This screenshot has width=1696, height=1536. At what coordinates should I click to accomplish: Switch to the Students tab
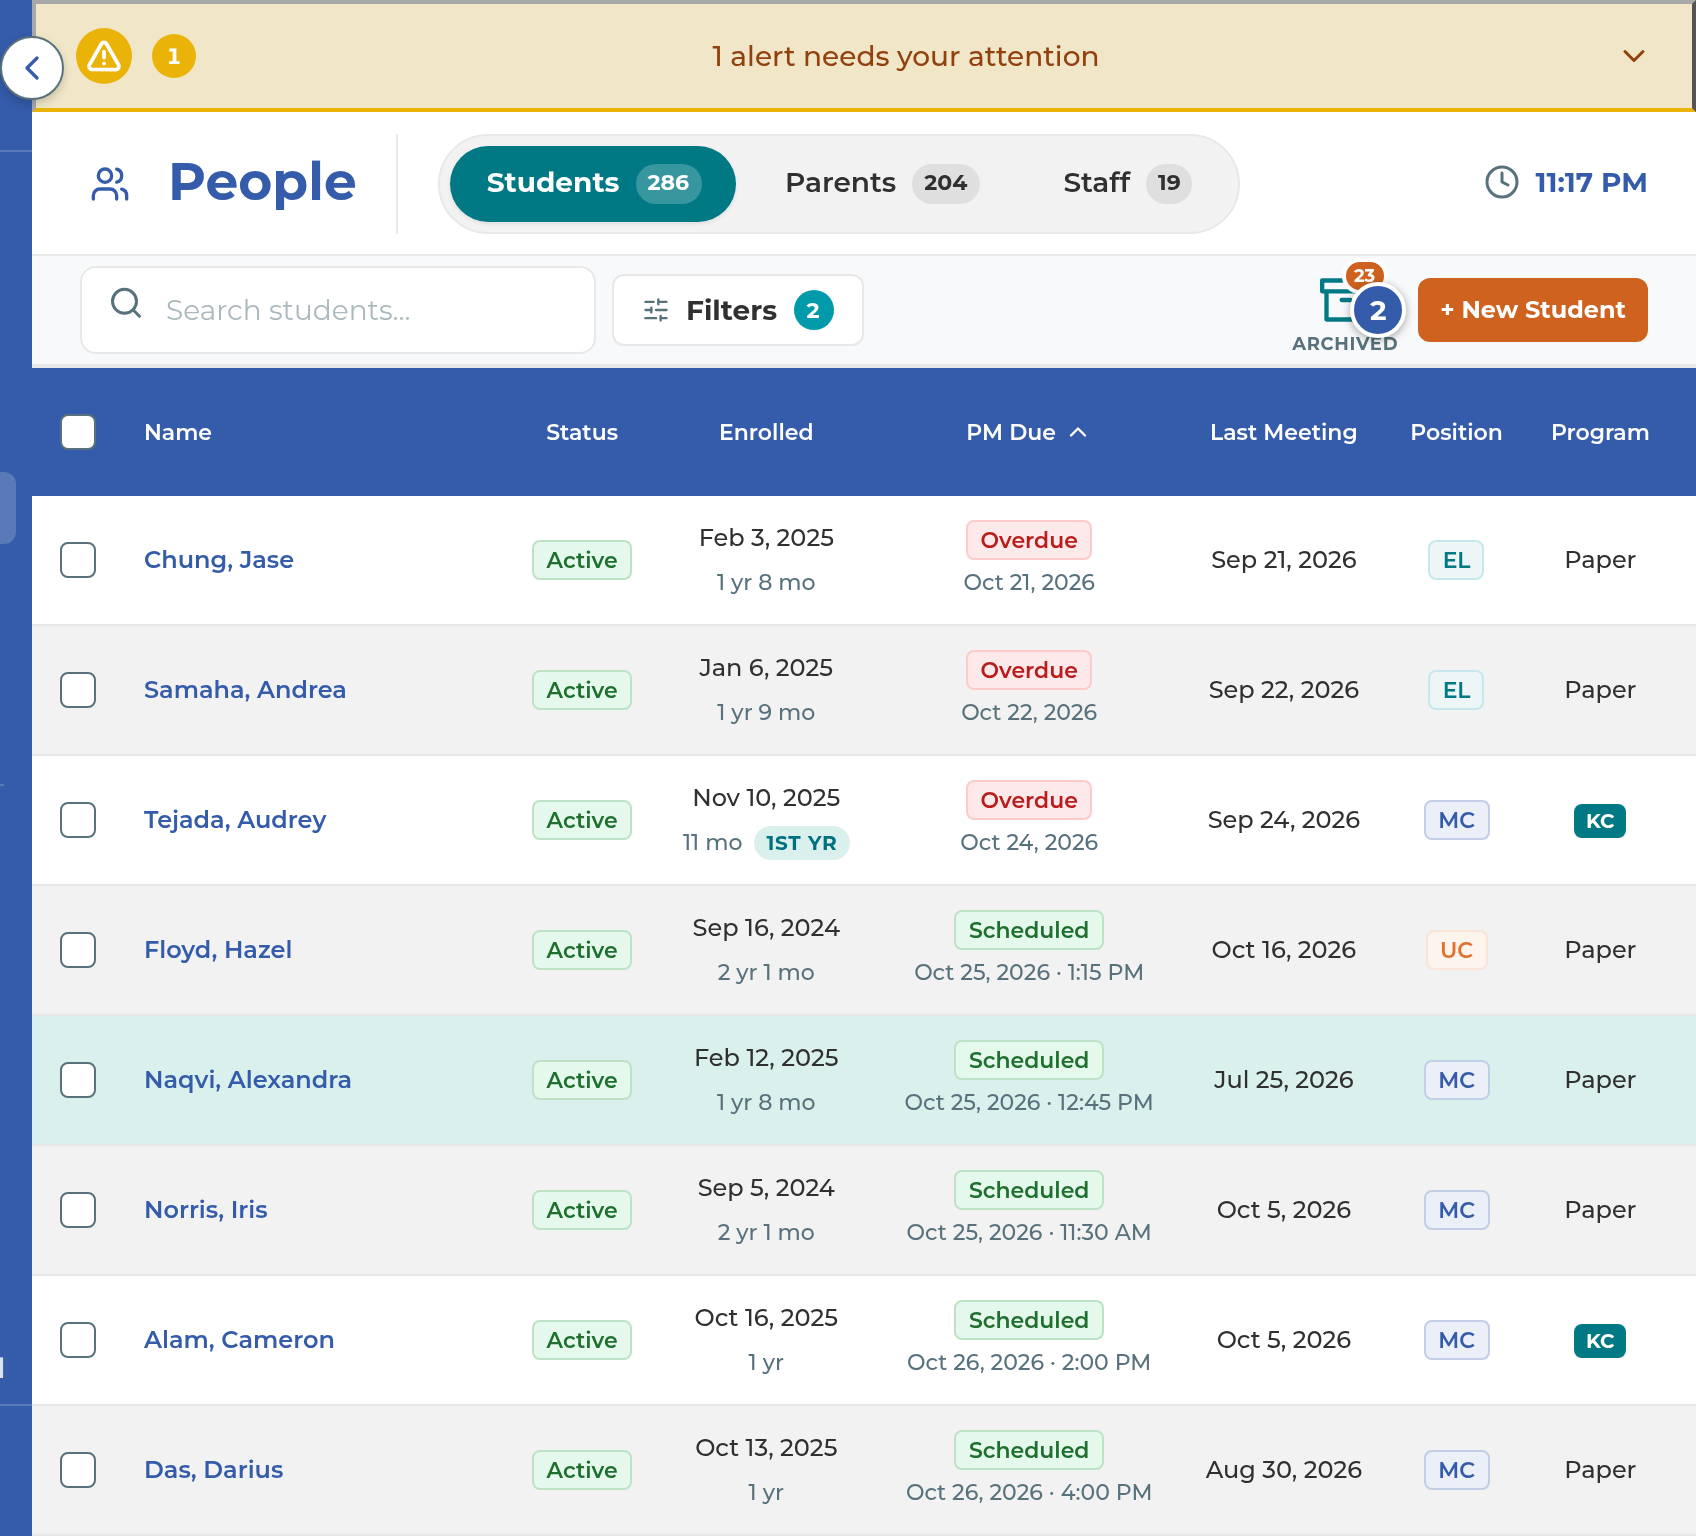coord(593,184)
